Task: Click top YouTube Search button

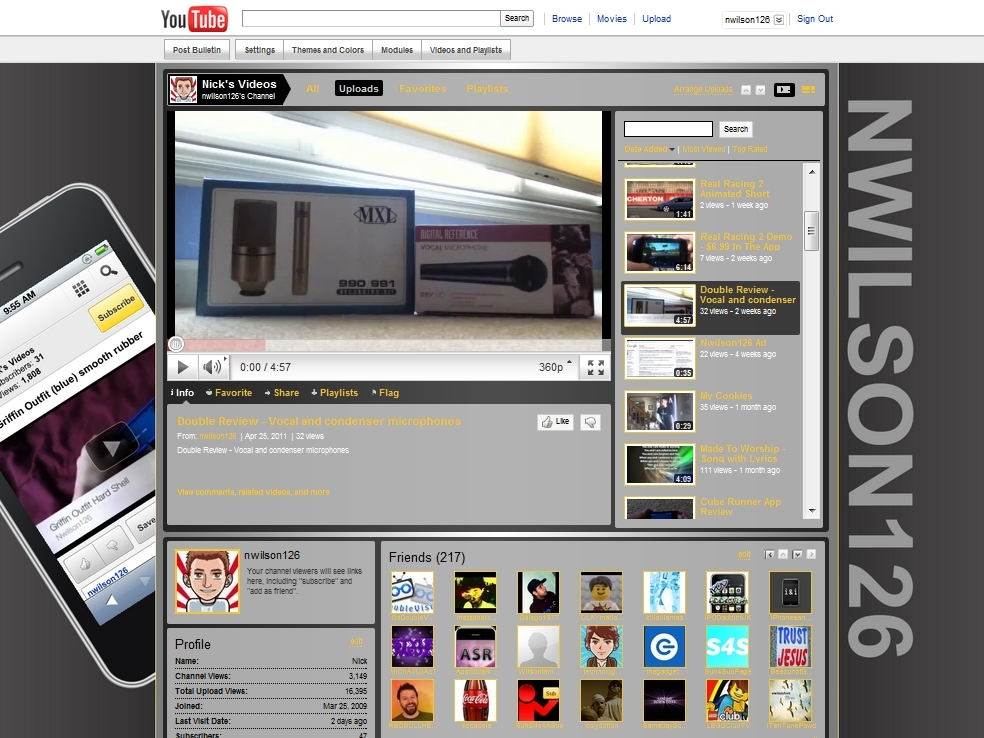Action: pos(517,18)
